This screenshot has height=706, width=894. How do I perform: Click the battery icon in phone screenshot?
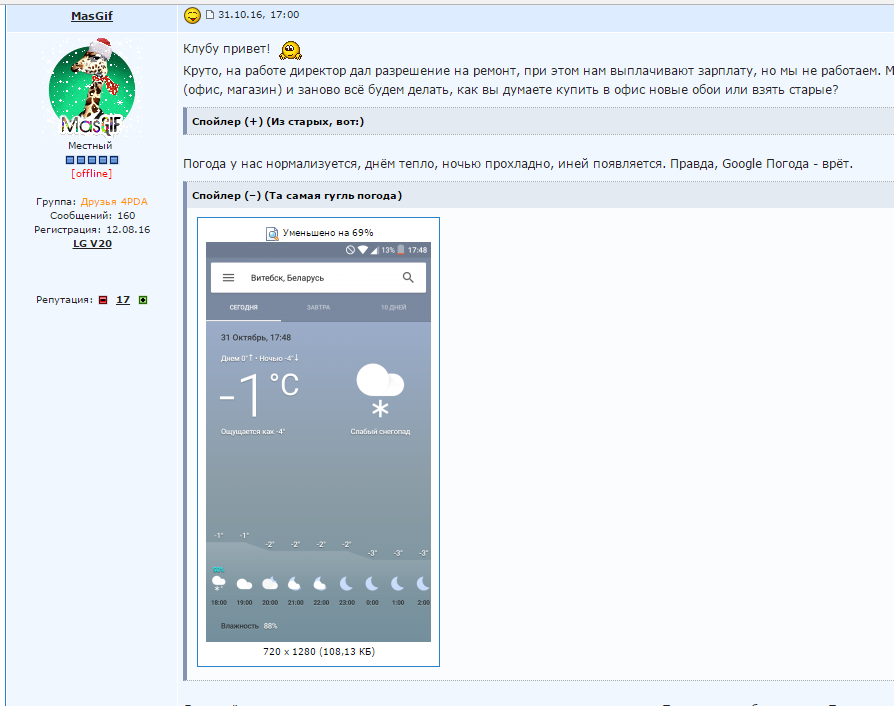(401, 250)
